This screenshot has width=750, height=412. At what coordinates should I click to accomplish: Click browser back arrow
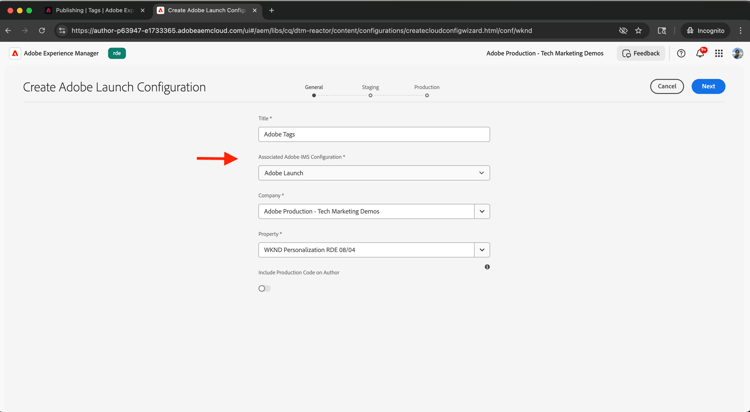tap(8, 31)
